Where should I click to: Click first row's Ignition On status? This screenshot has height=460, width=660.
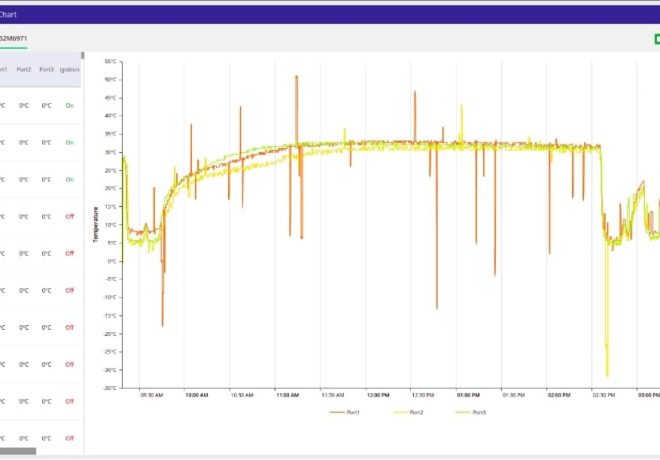69,105
